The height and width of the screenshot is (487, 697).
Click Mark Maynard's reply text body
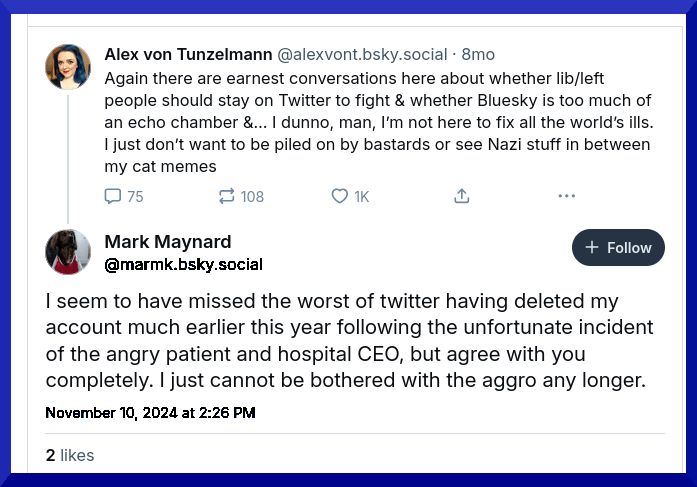coord(348,341)
